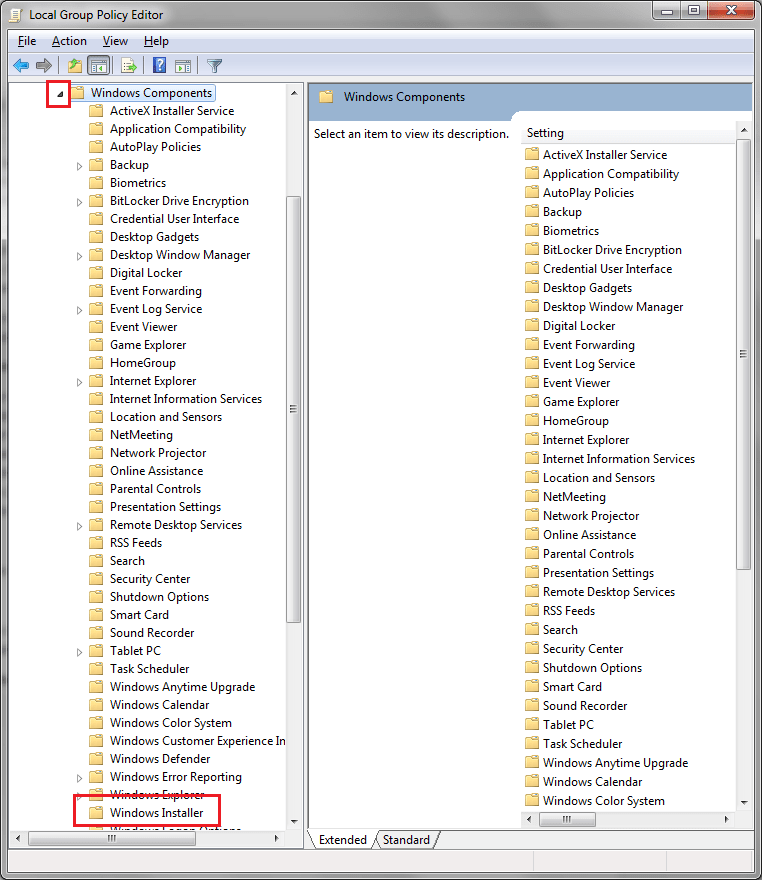
Task: Select Security Center in the tree
Action: [x=150, y=579]
